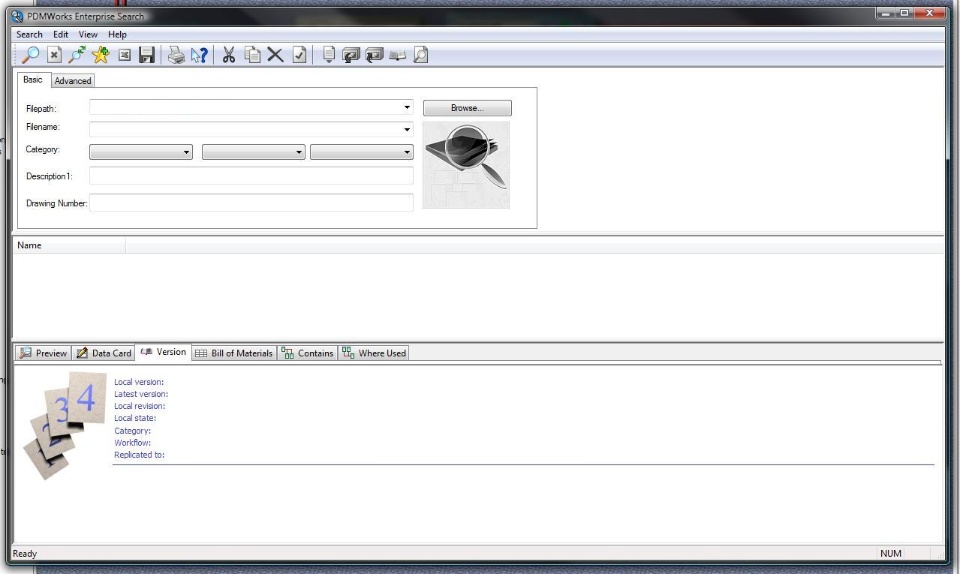Image resolution: width=960 pixels, height=574 pixels.
Task: Open the Where Used tab
Action: pos(374,353)
